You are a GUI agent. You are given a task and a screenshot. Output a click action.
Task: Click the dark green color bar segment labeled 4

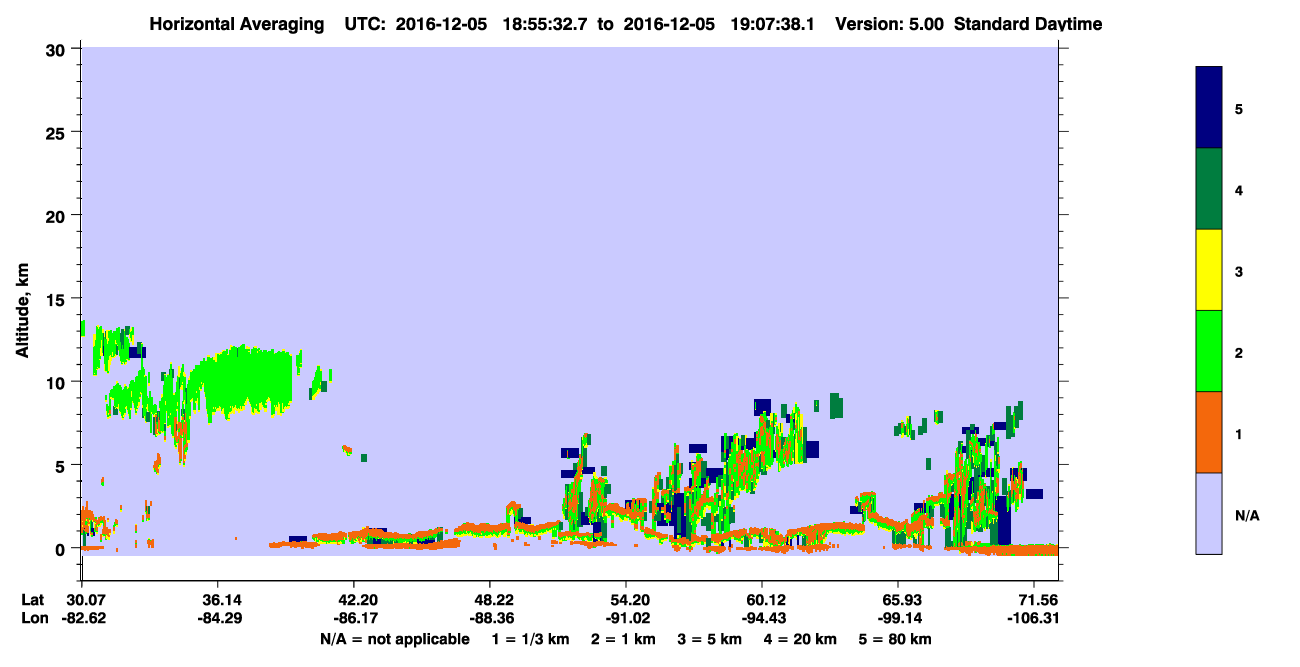pos(1209,189)
